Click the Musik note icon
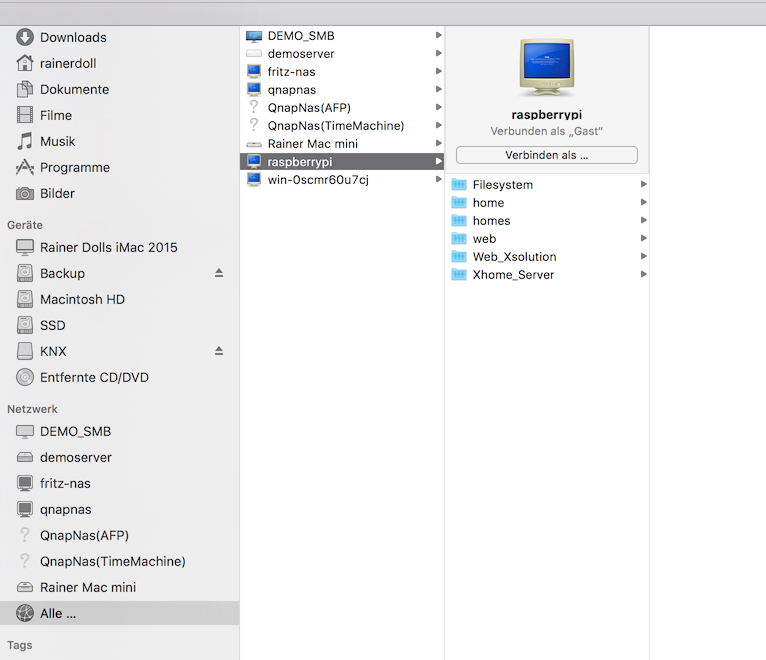 25,141
